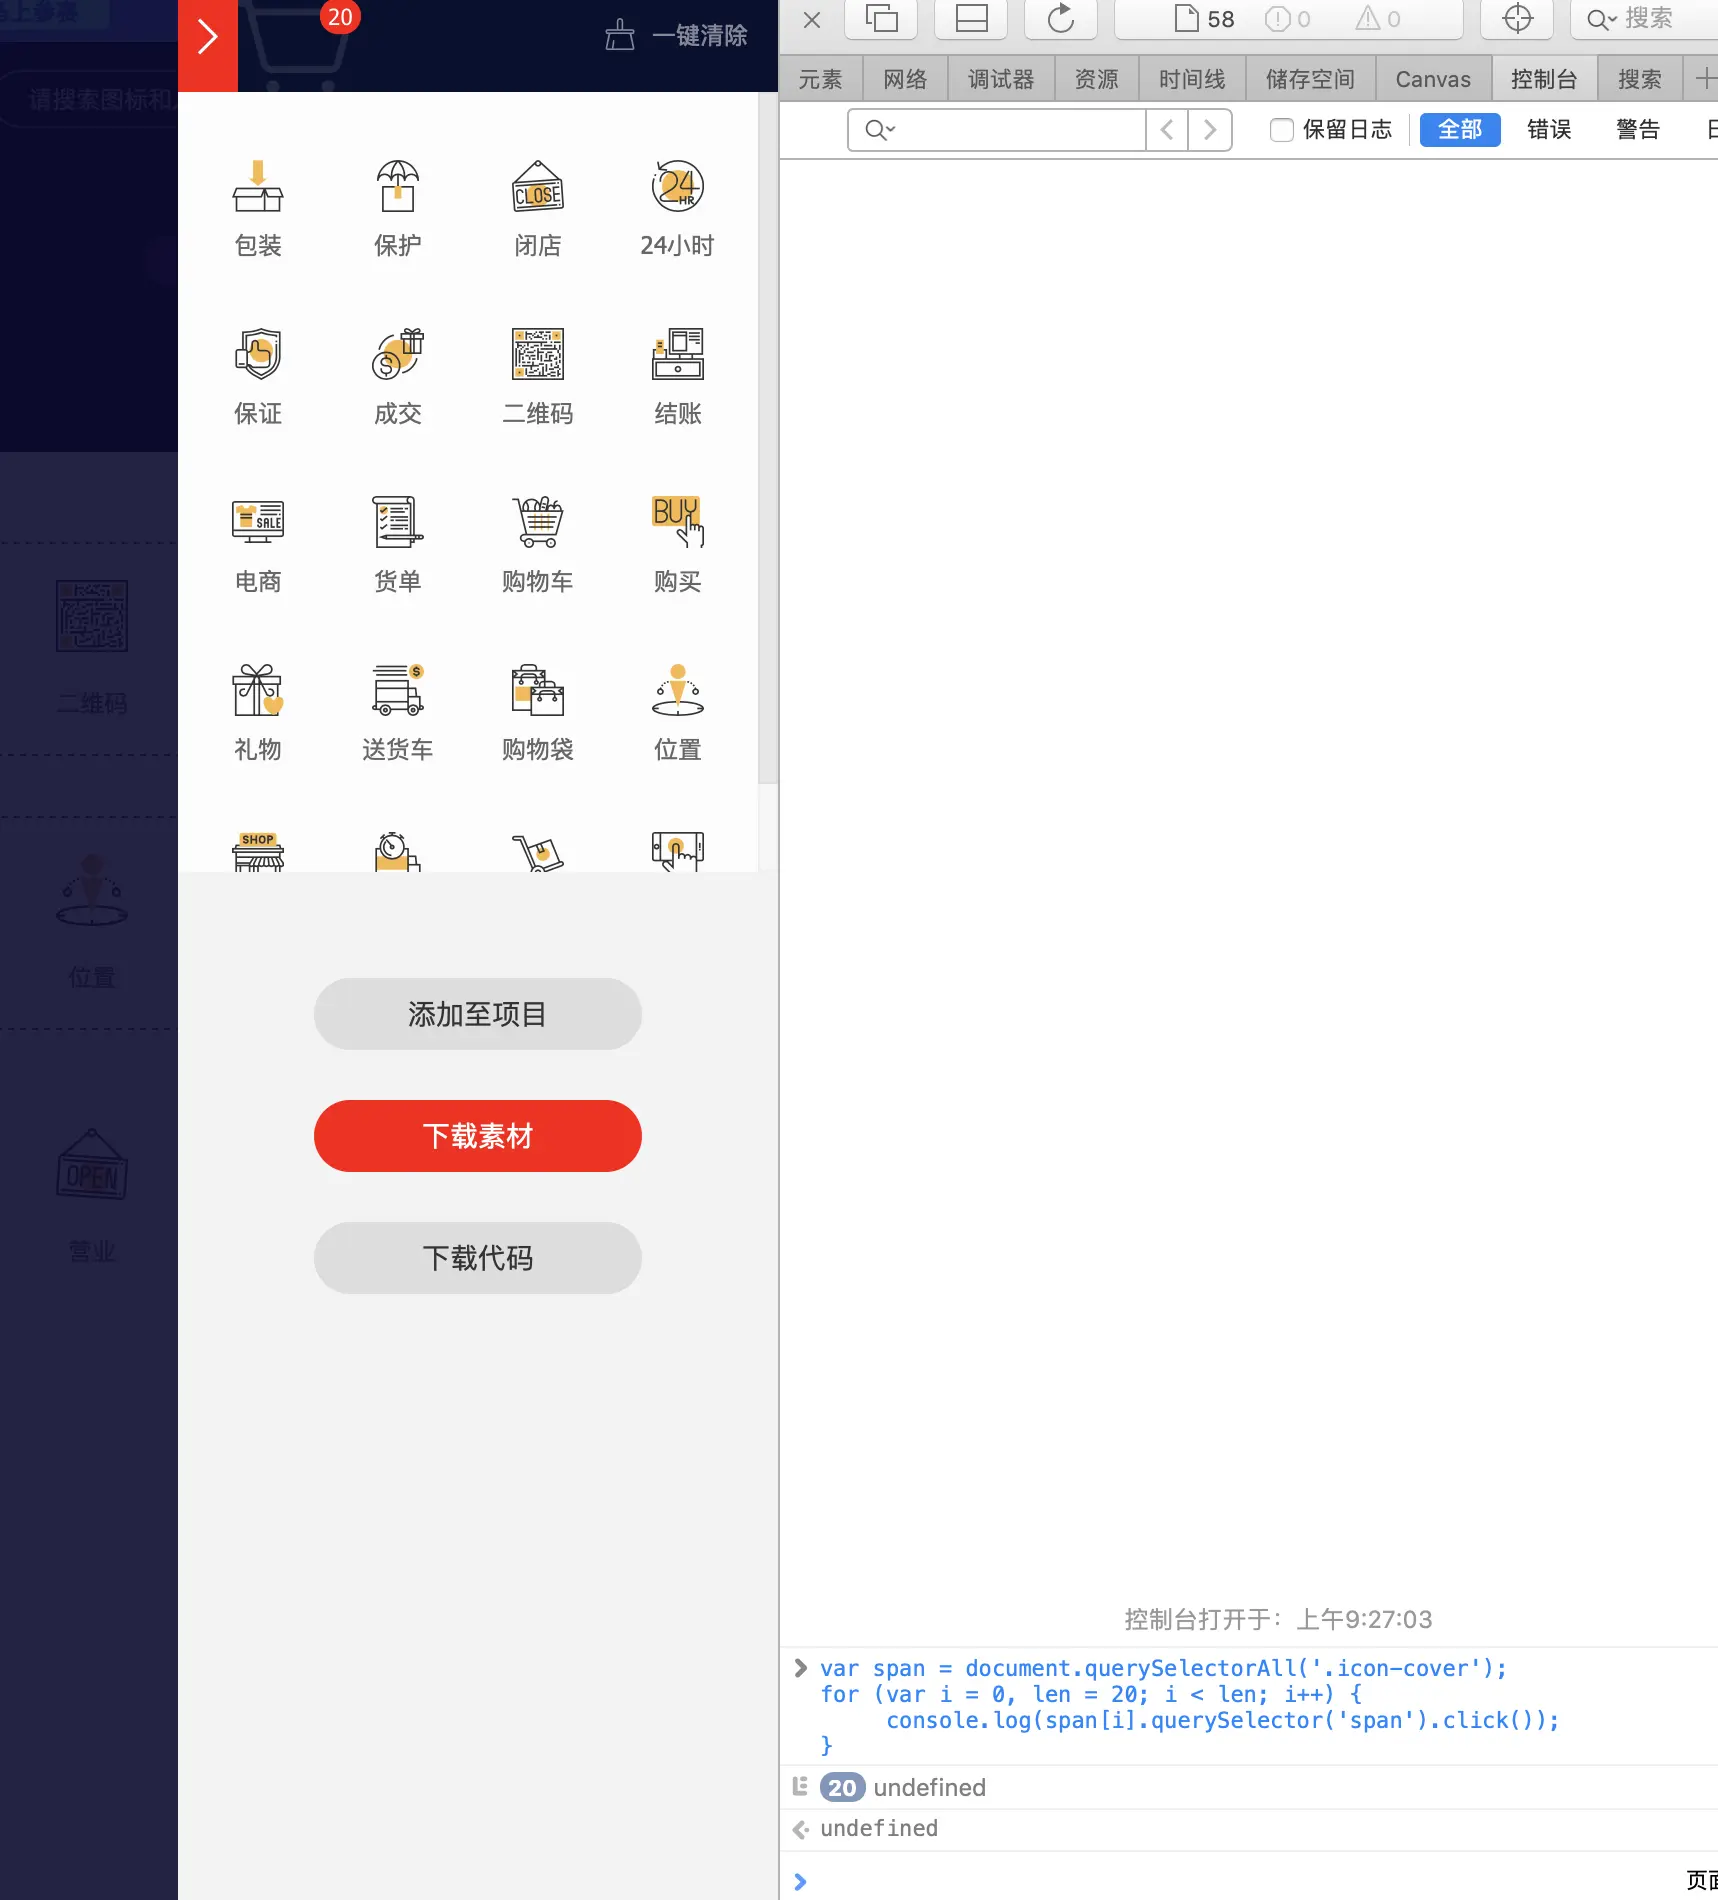Image resolution: width=1718 pixels, height=1900 pixels.
Task: Dock inspector to bottom of window
Action: [x=971, y=19]
